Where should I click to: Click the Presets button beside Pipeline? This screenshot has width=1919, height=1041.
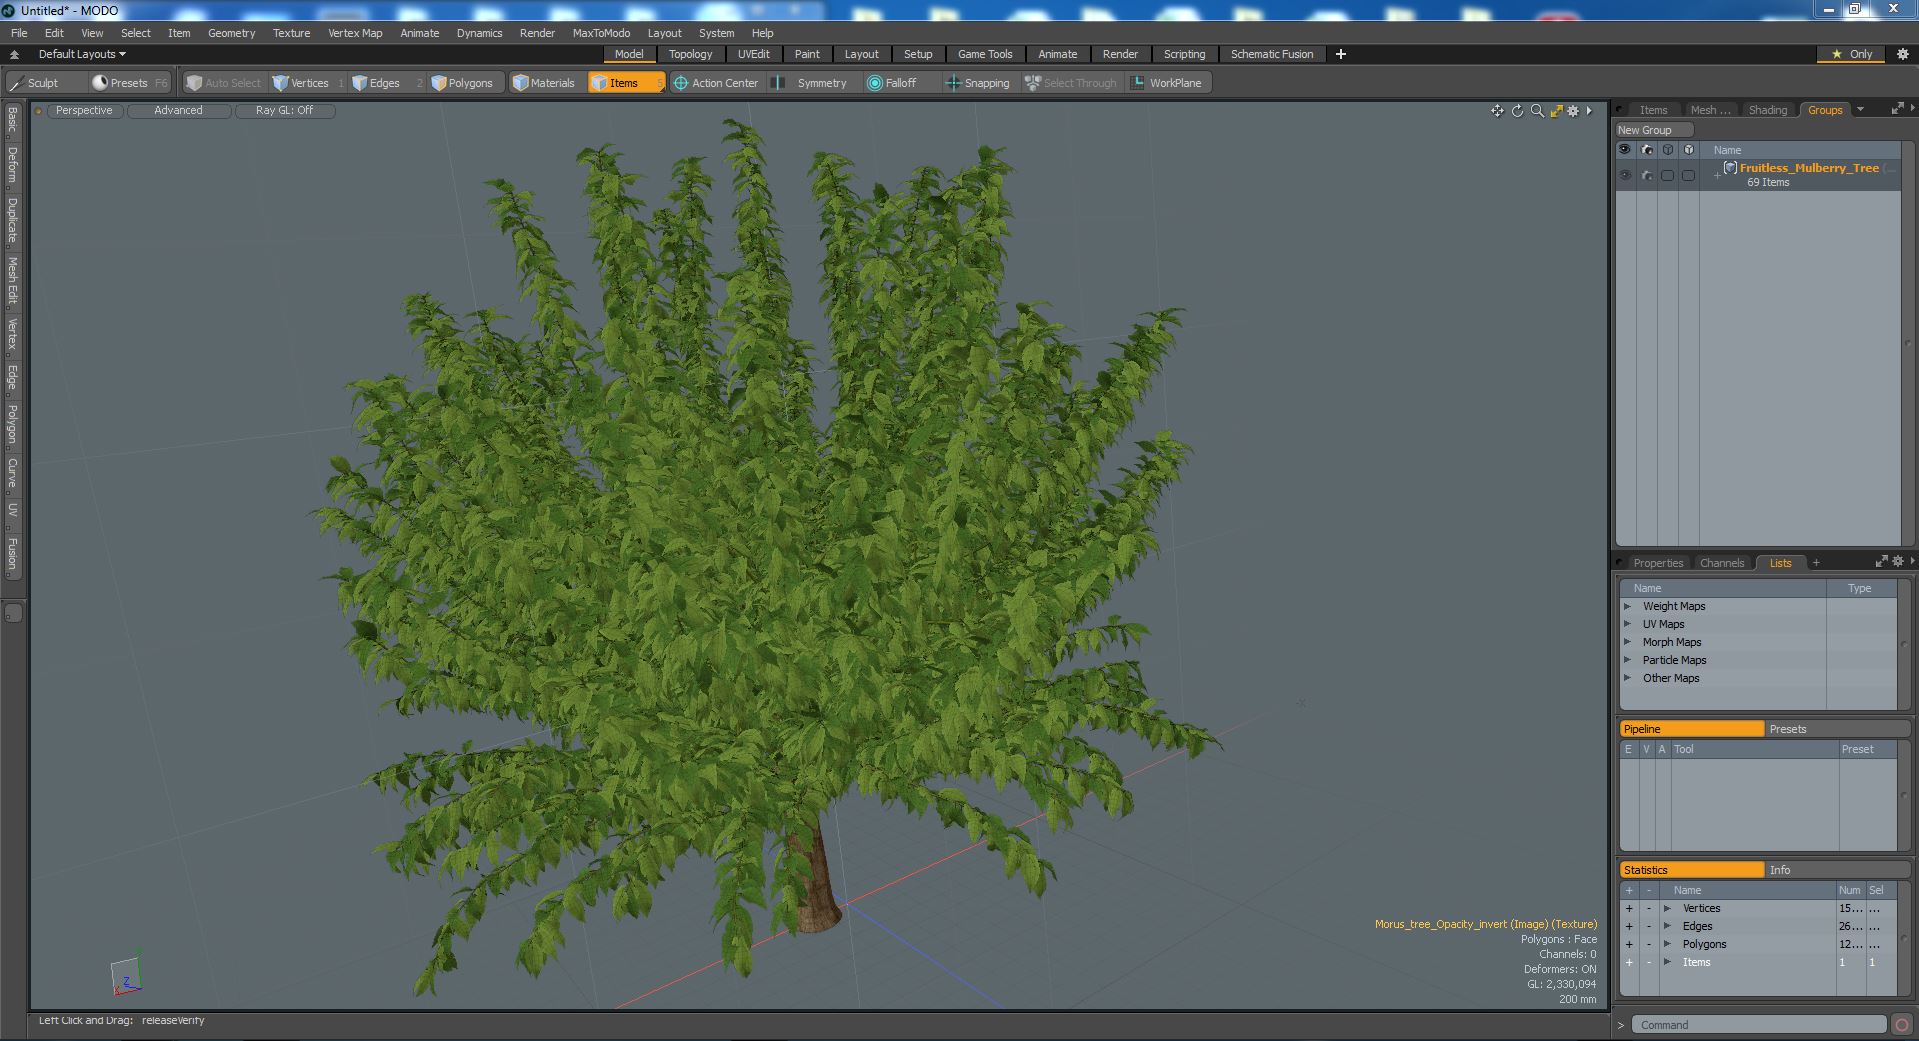(1838, 729)
